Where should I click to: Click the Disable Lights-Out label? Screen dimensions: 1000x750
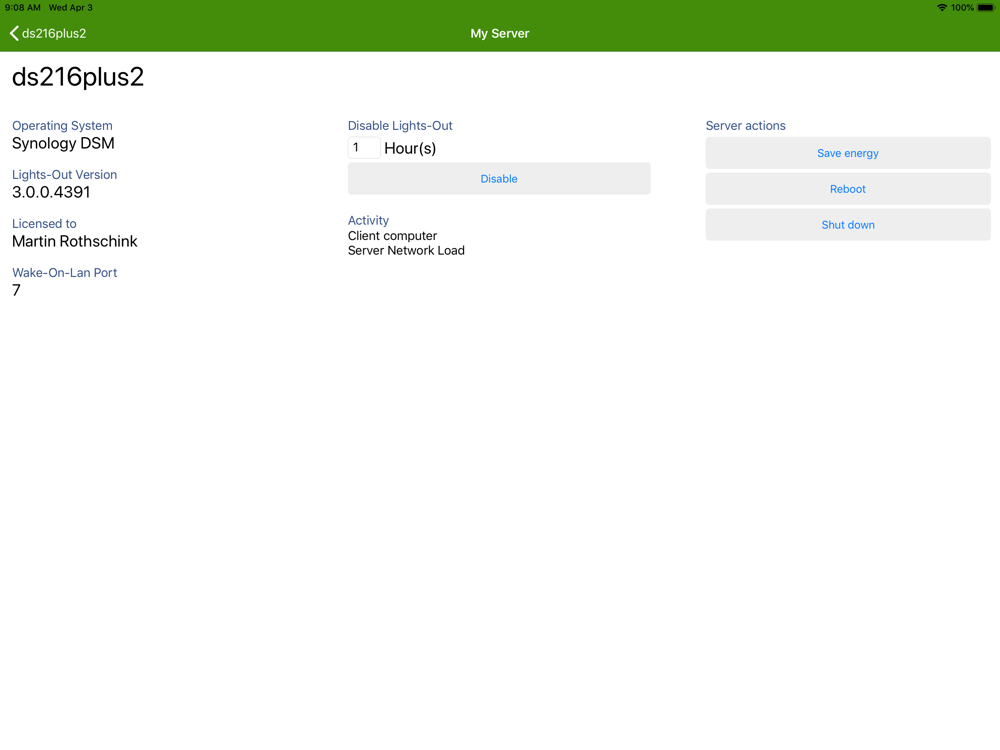(x=400, y=126)
